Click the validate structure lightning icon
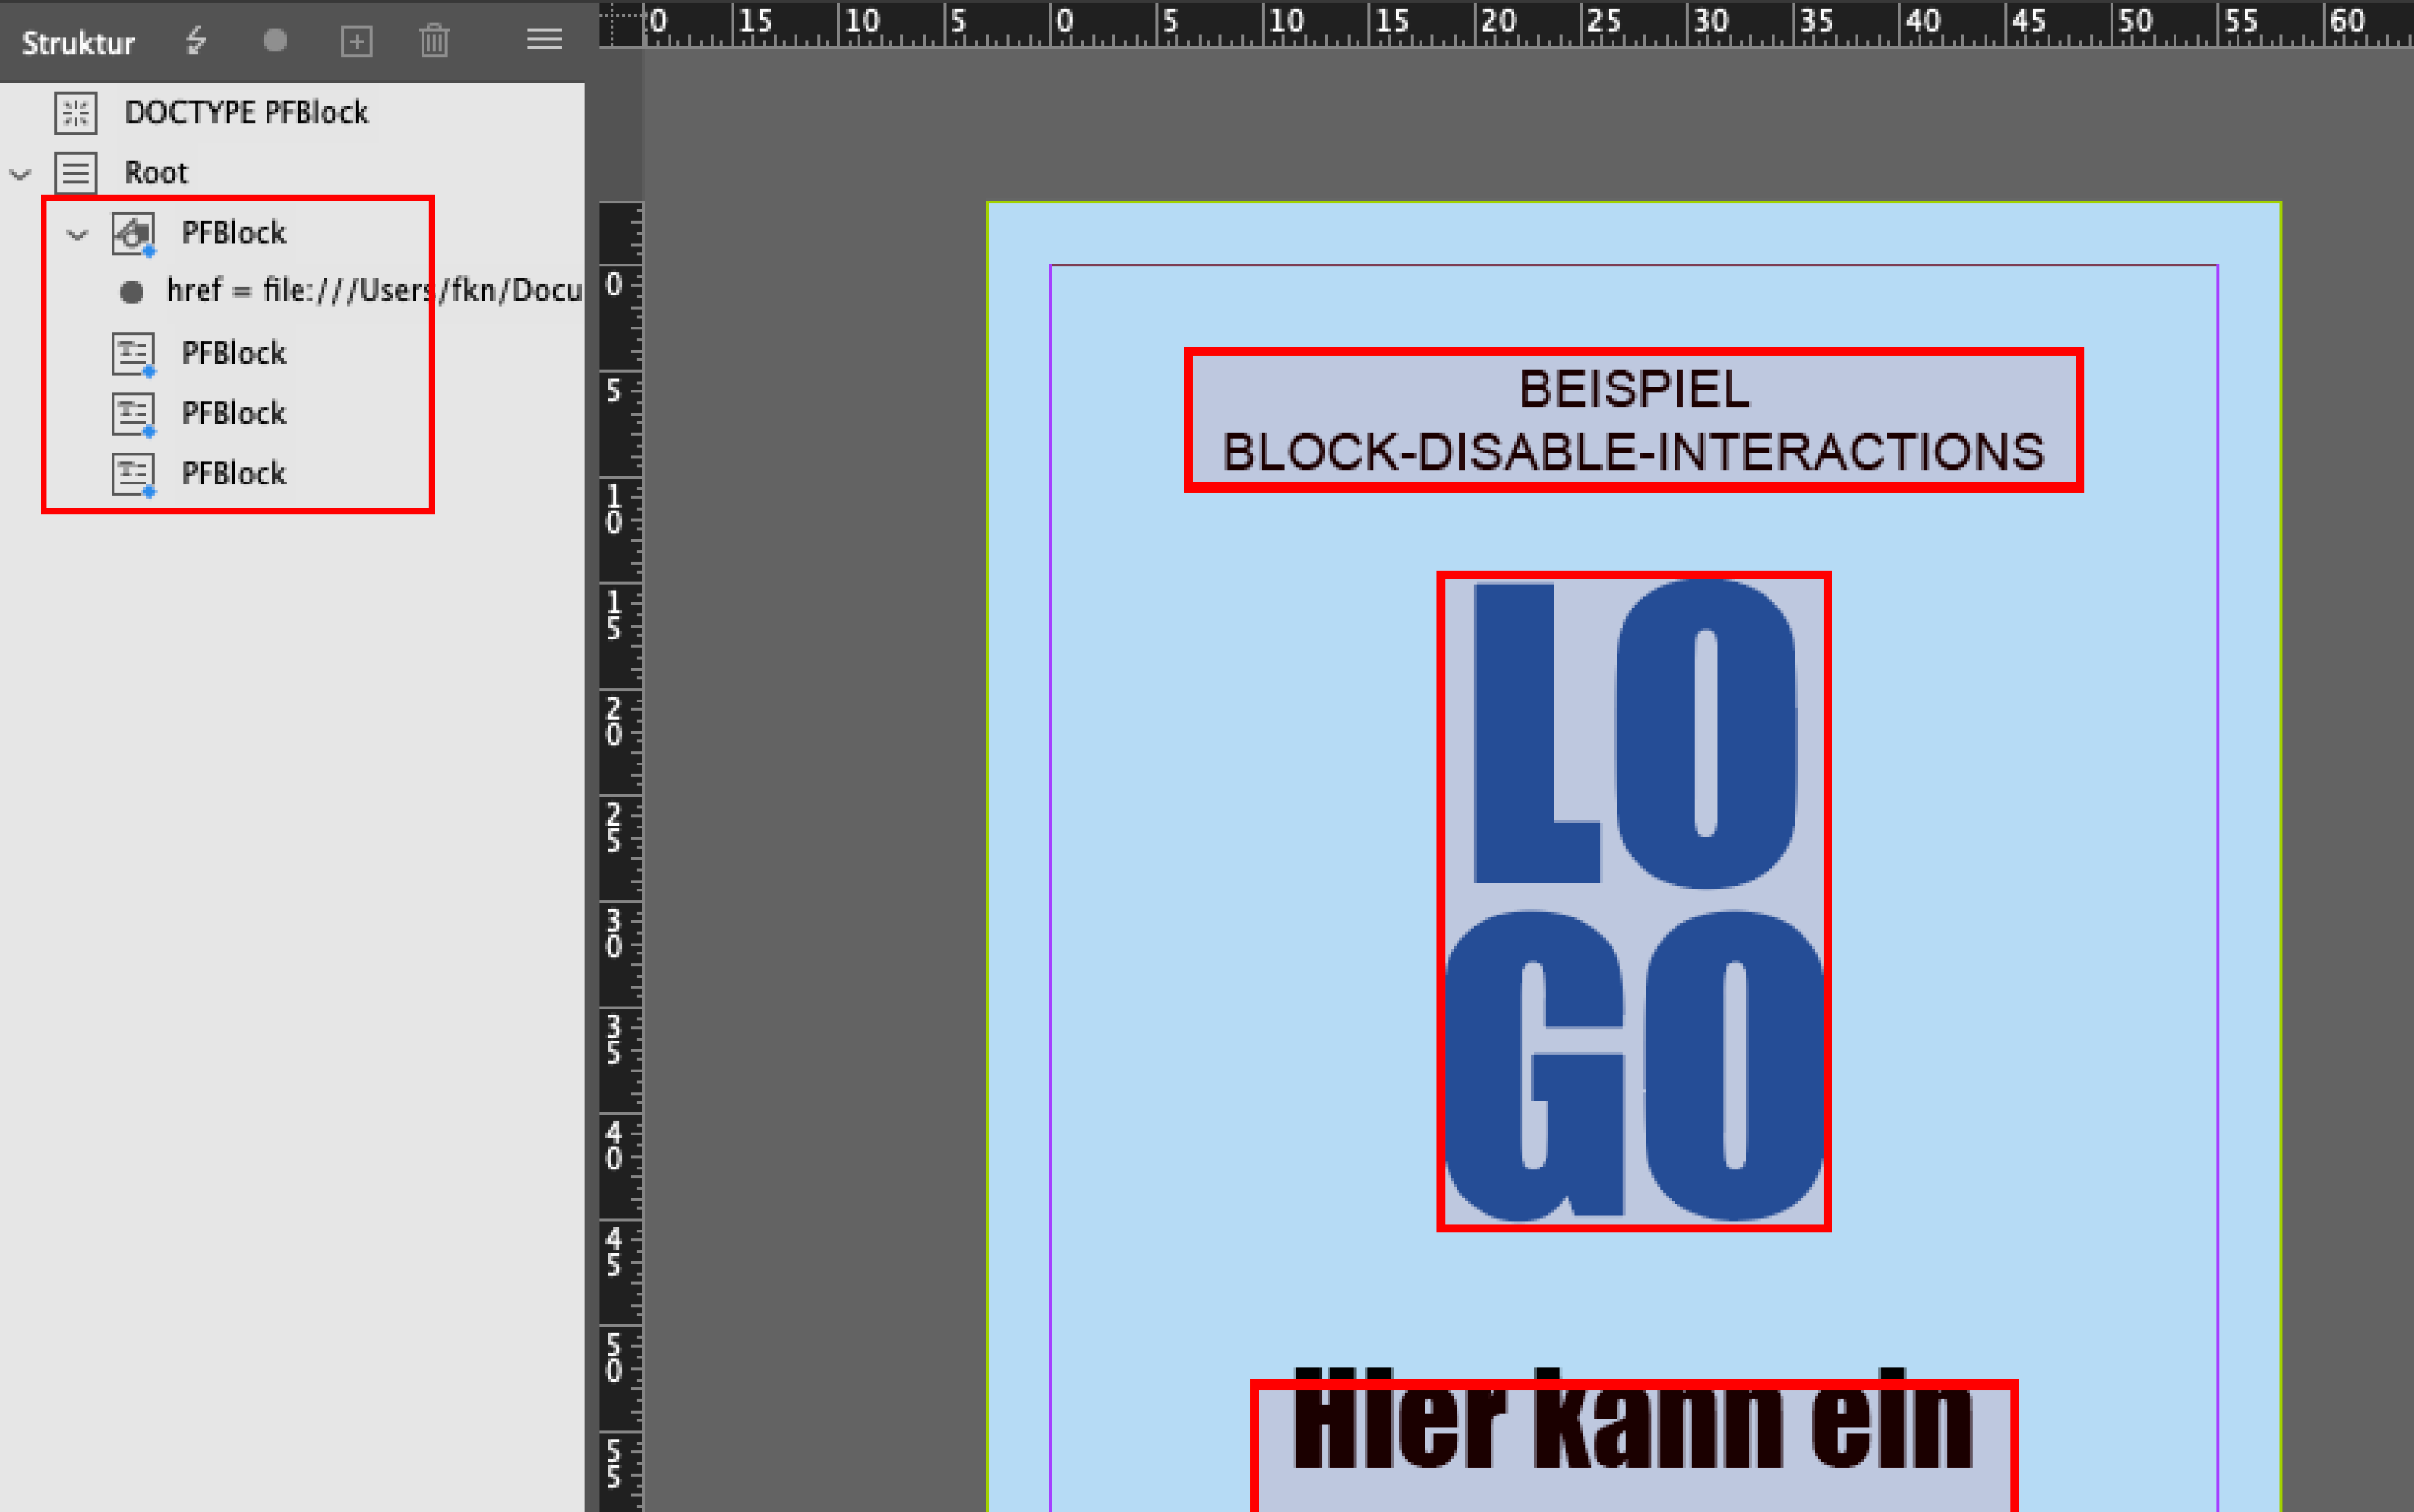Screen dimensions: 2414x1512 tap(196, 41)
